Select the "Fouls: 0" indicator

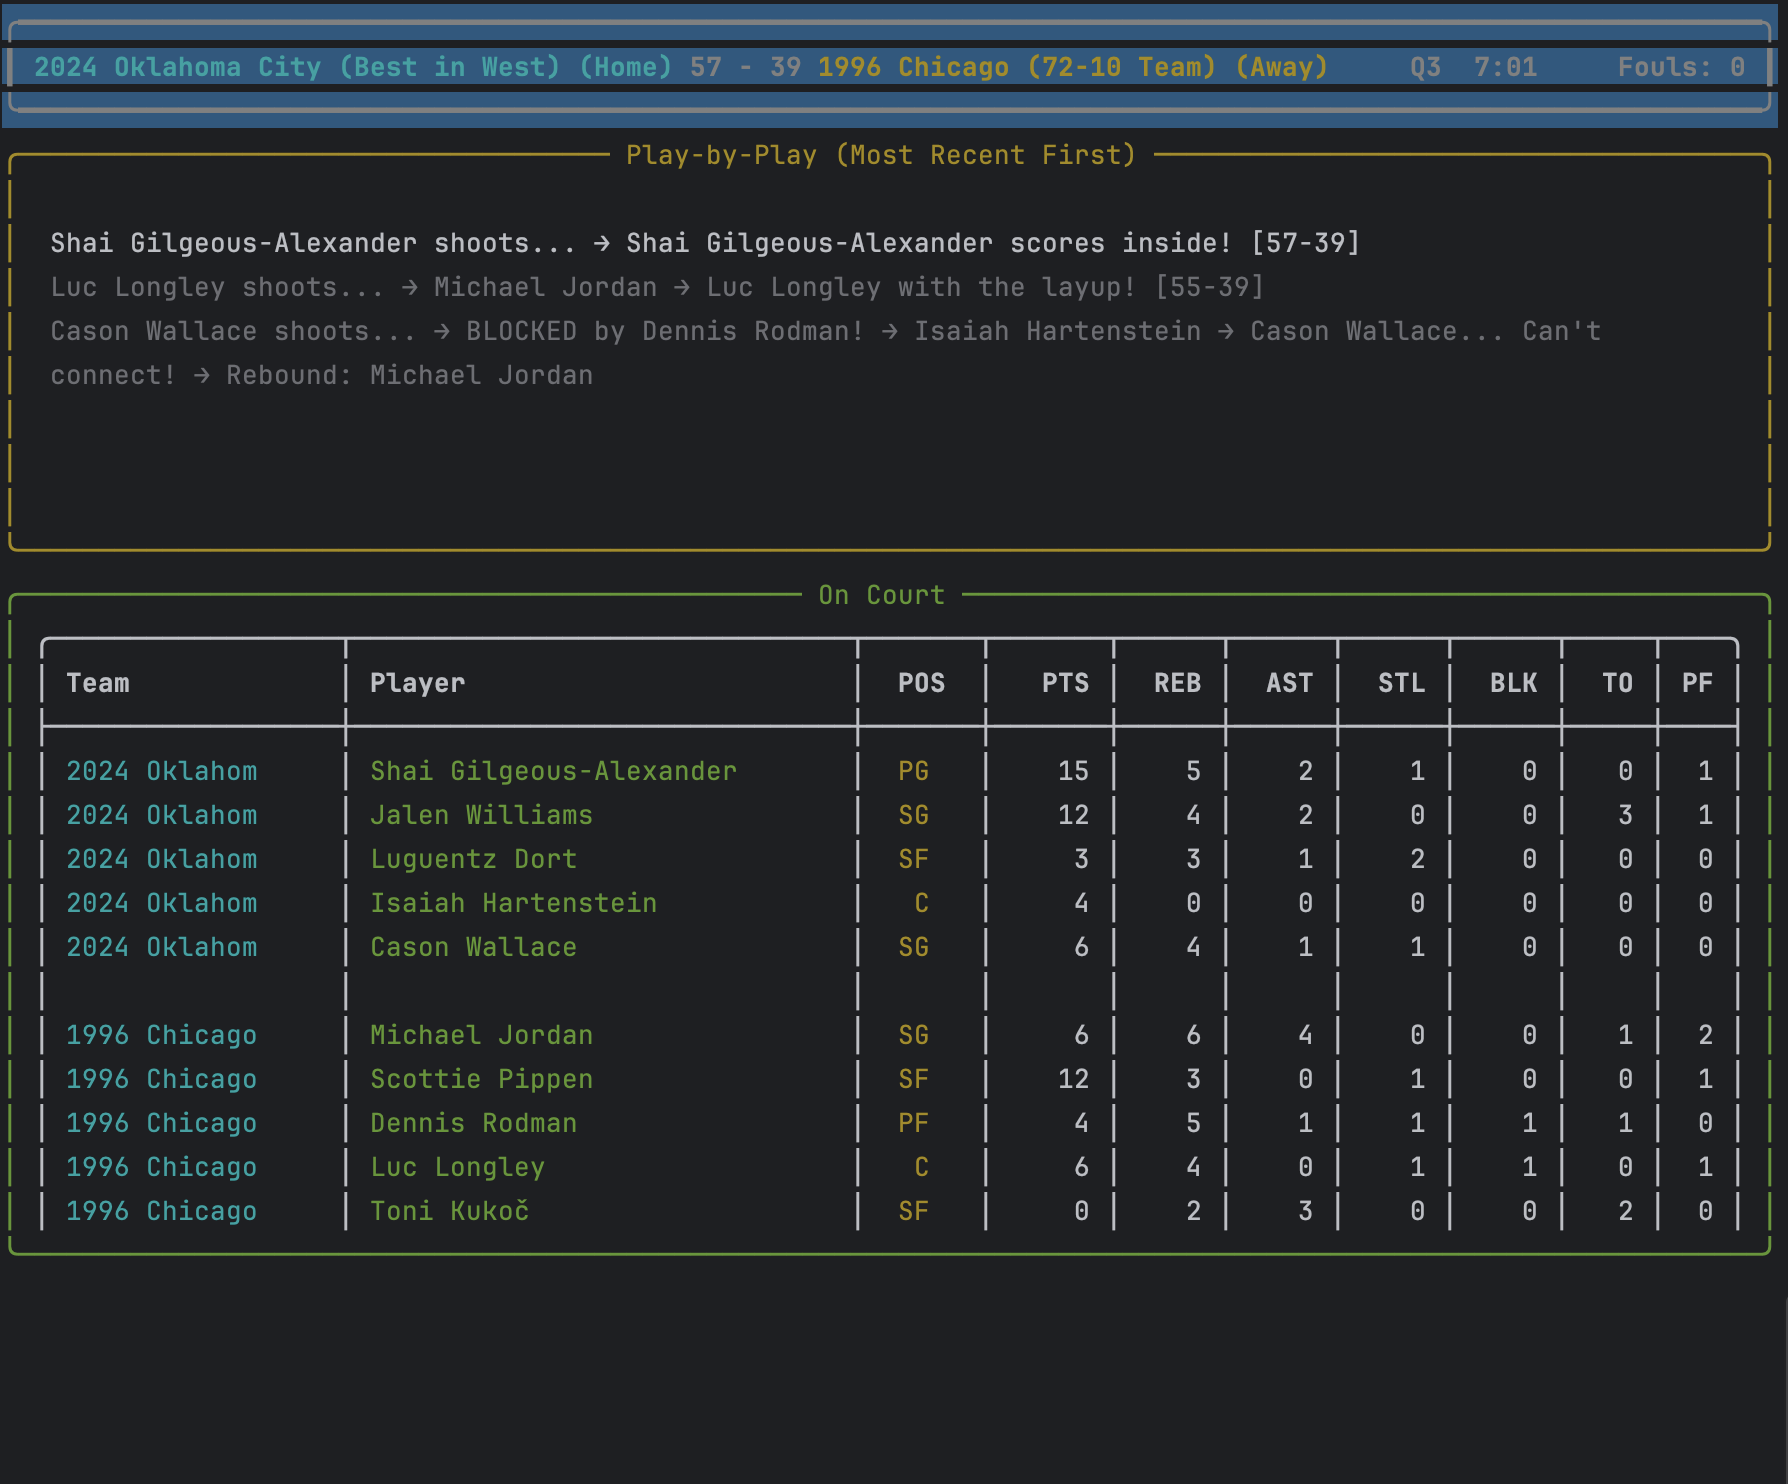(x=1681, y=67)
